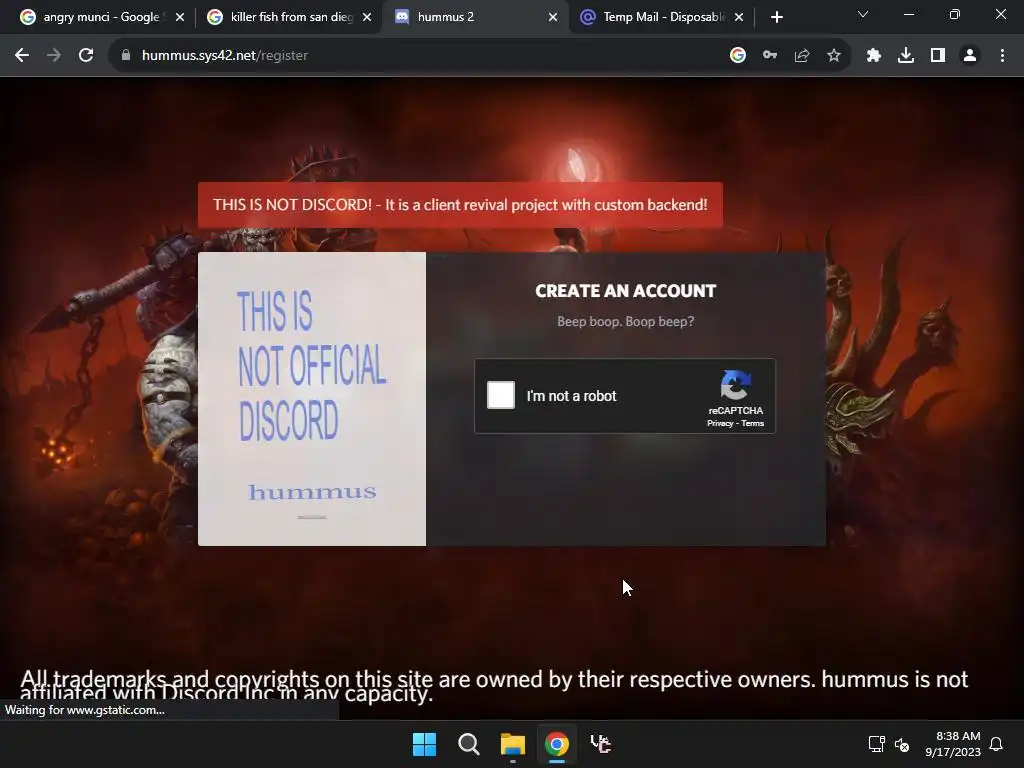
Task: Go forward to next page
Action: [x=54, y=56]
